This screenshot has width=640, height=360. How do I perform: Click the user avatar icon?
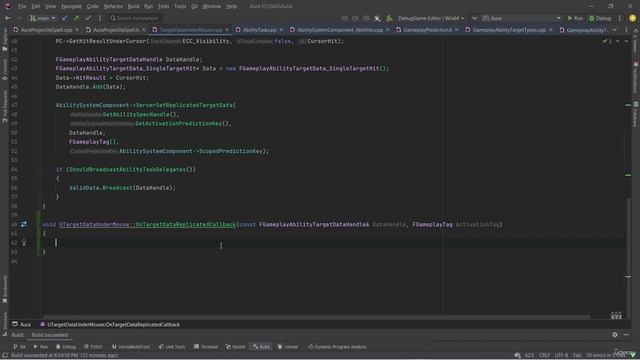pyautogui.click(x=633, y=18)
